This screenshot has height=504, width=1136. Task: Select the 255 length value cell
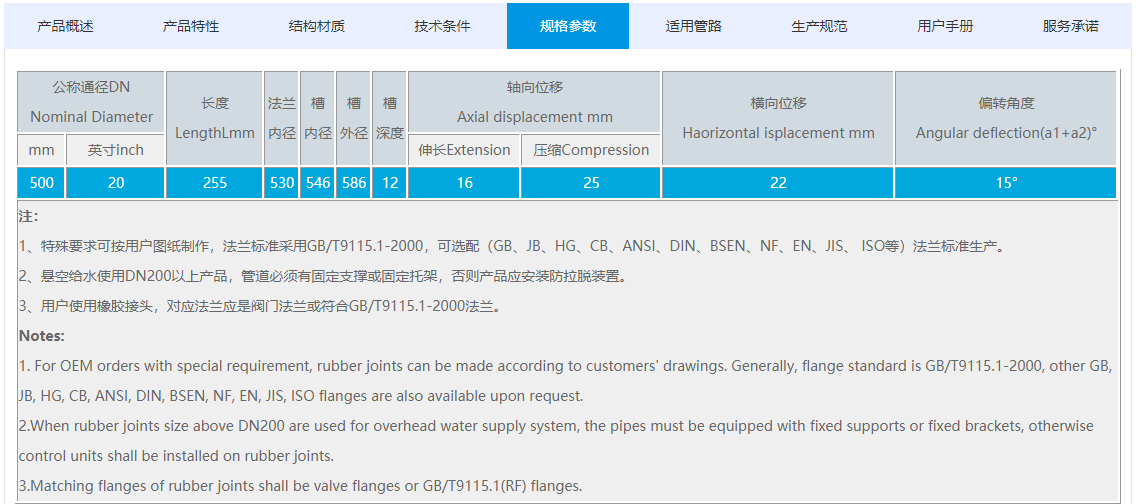point(215,182)
